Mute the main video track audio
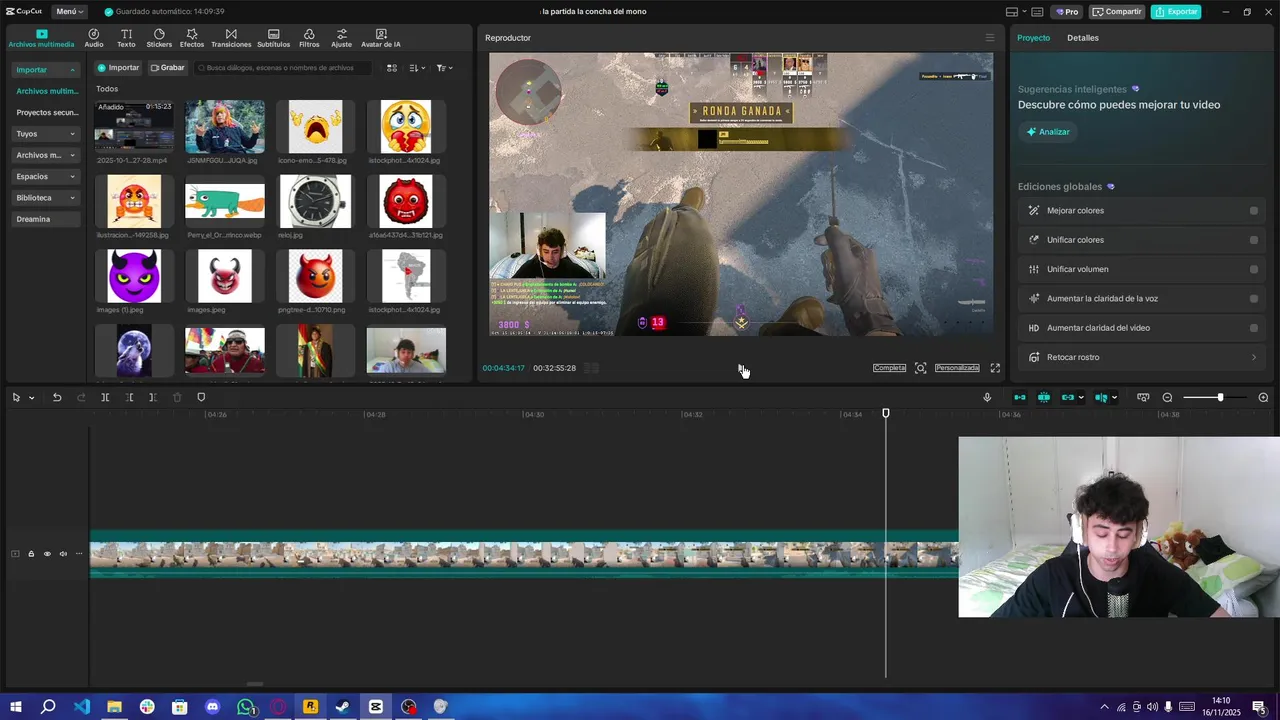This screenshot has height=720, width=1280. [x=63, y=554]
